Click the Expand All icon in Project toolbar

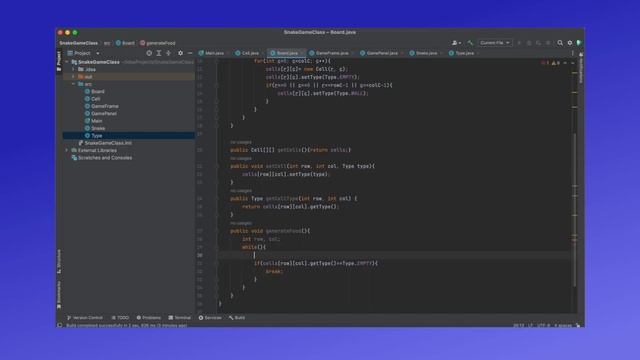pos(159,53)
